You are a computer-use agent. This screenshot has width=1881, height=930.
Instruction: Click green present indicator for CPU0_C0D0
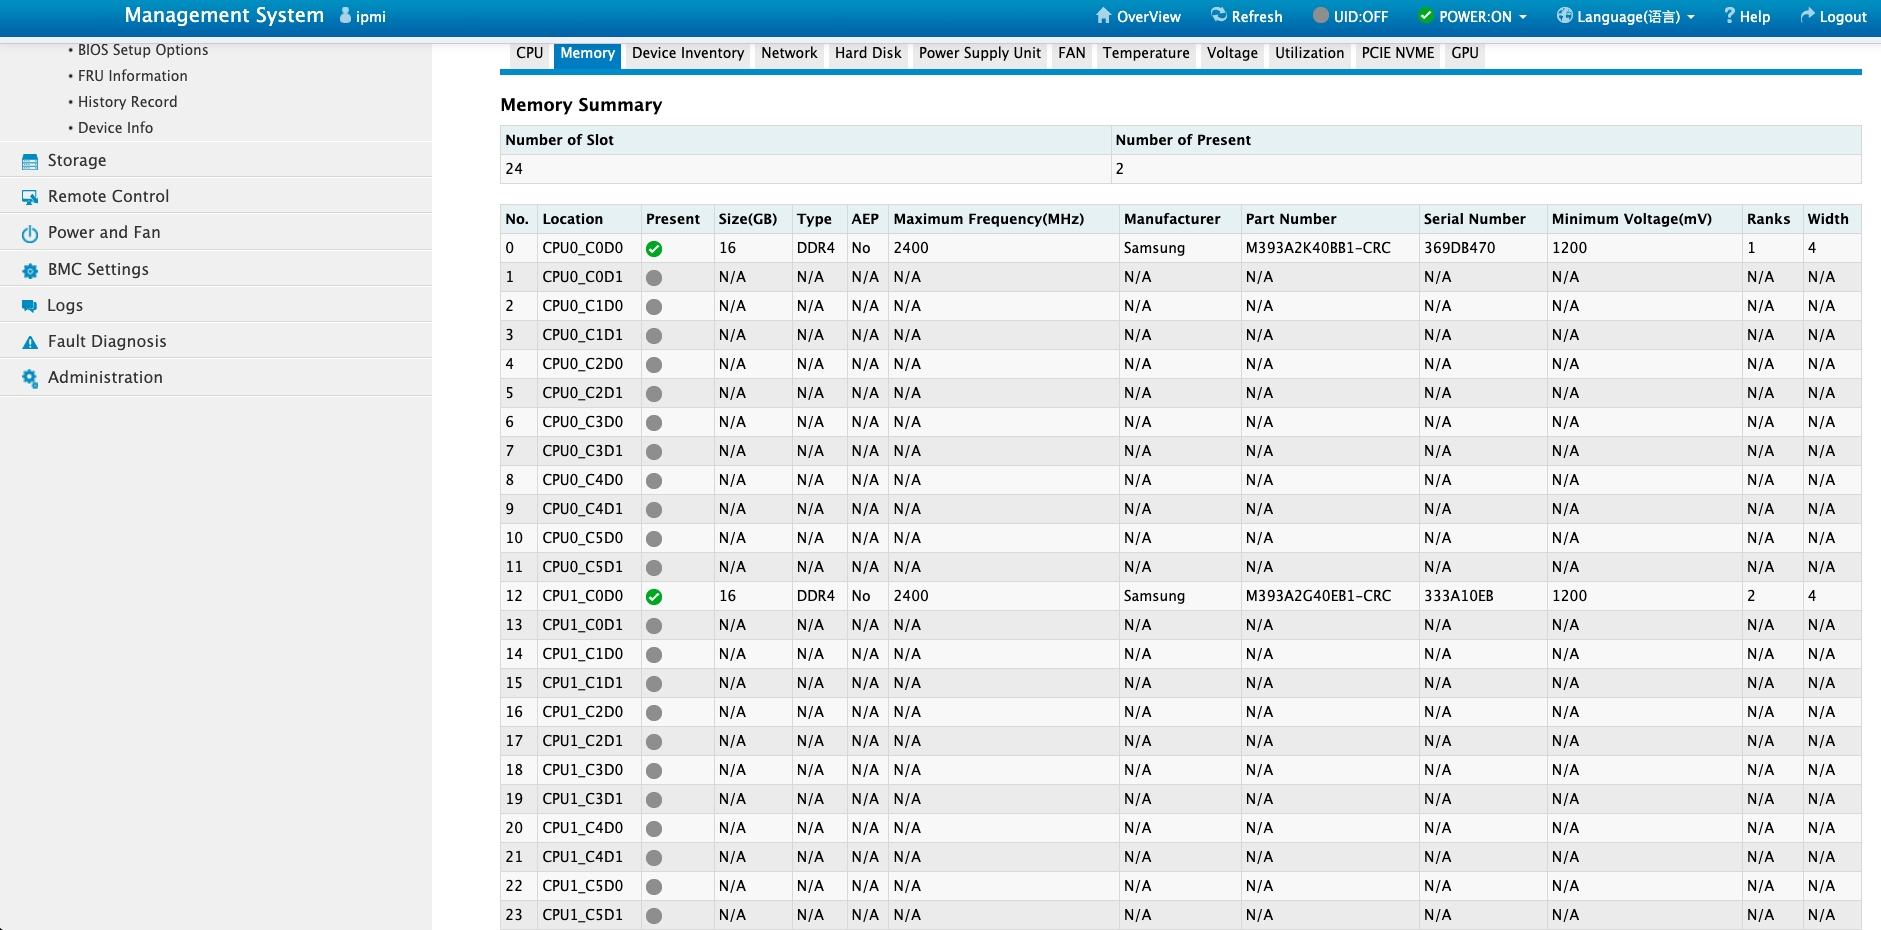pyautogui.click(x=654, y=249)
